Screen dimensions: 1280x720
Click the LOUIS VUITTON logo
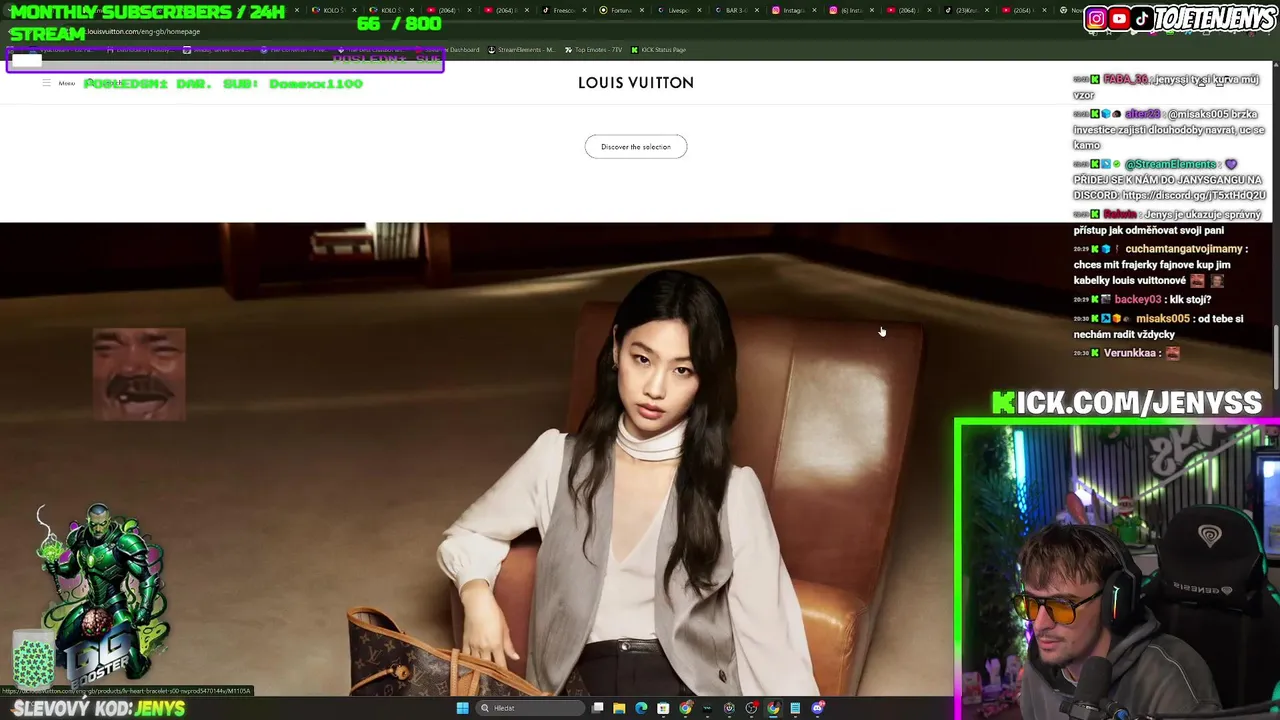[x=636, y=83]
